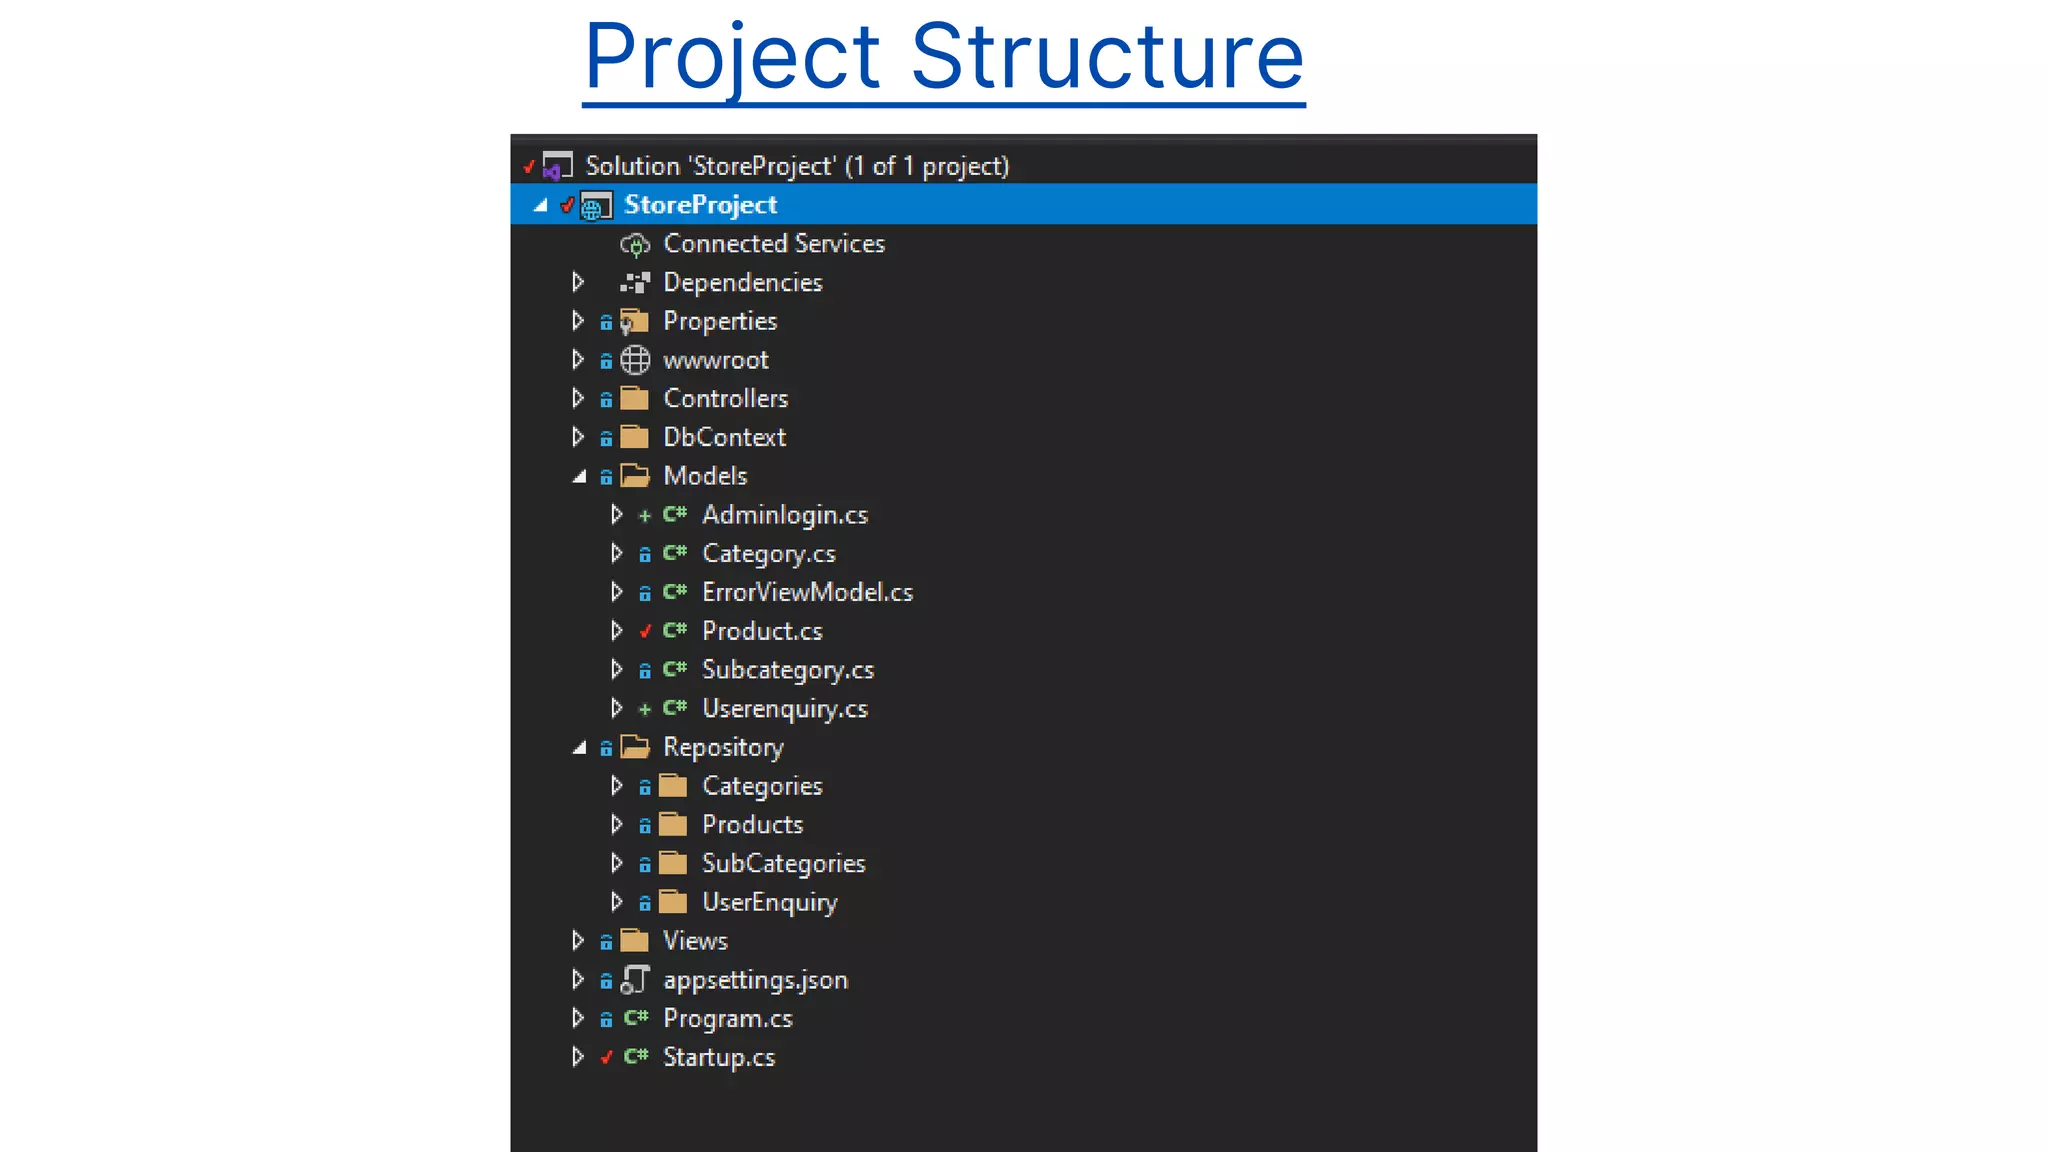Click the C# icon beside Product.cs
Viewport: 2048px width, 1152px height.
675,631
